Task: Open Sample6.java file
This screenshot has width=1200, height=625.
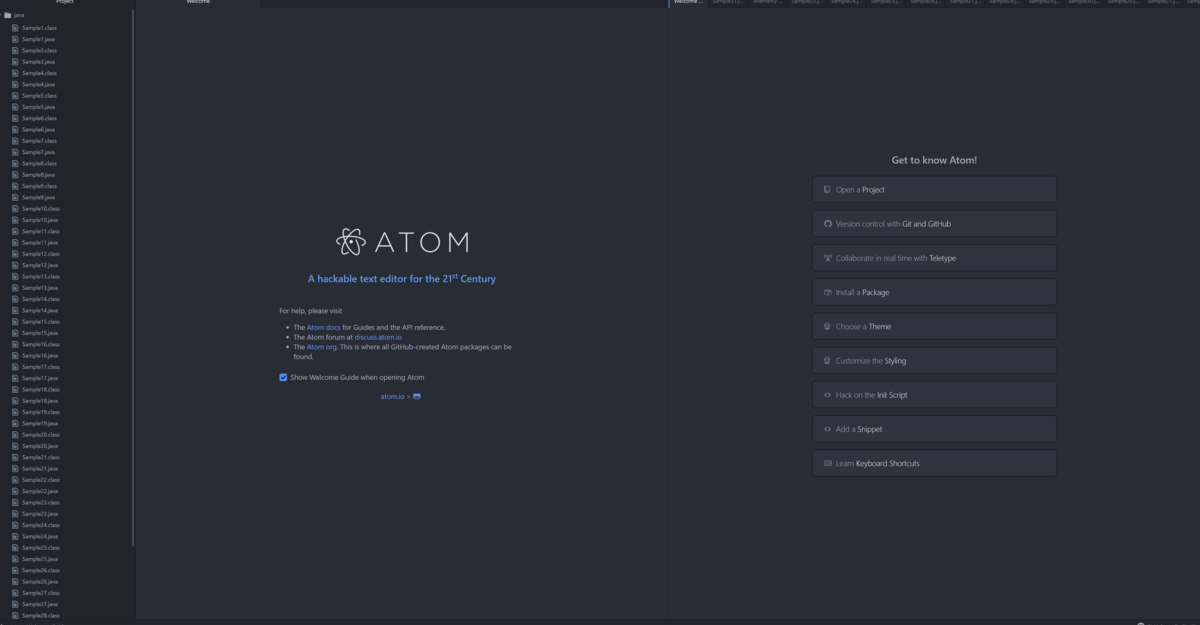Action: click(x=38, y=129)
